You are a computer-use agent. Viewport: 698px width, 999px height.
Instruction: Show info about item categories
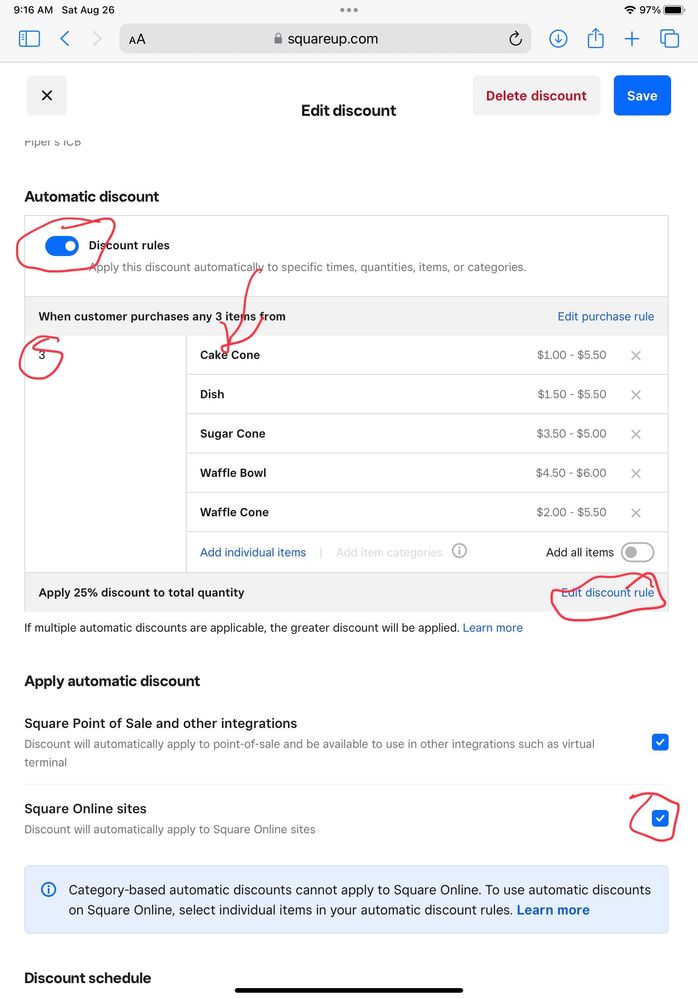[459, 551]
